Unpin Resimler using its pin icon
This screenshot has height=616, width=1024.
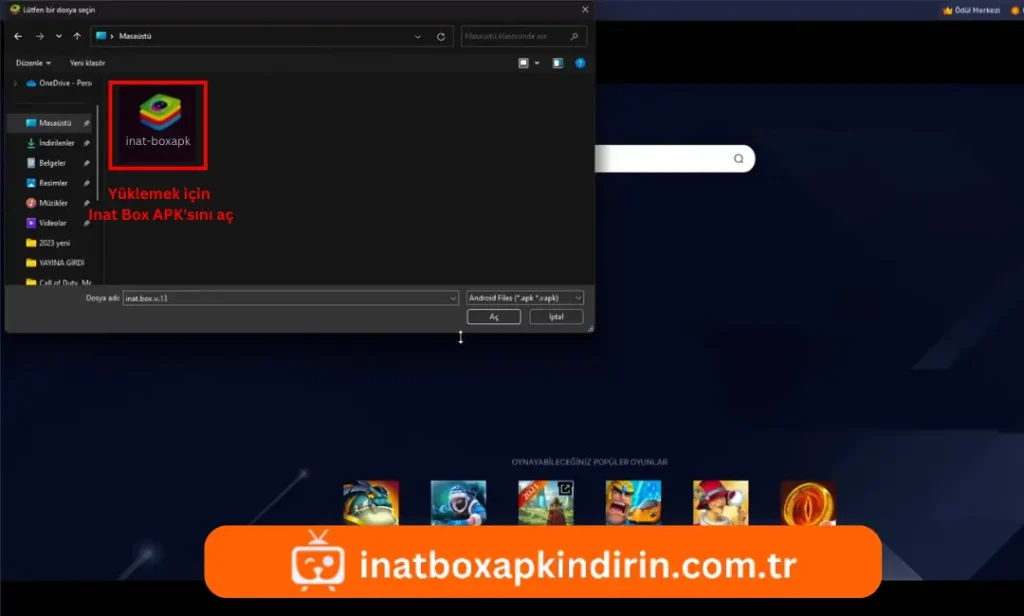86,183
